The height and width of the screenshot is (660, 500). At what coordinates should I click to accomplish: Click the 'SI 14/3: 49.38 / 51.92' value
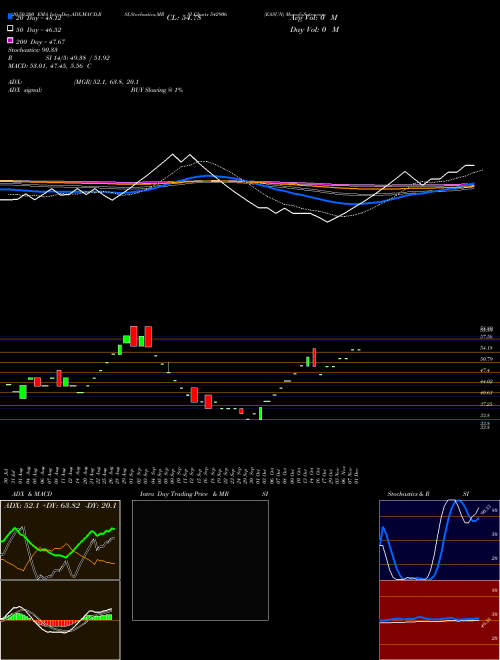click(78, 58)
